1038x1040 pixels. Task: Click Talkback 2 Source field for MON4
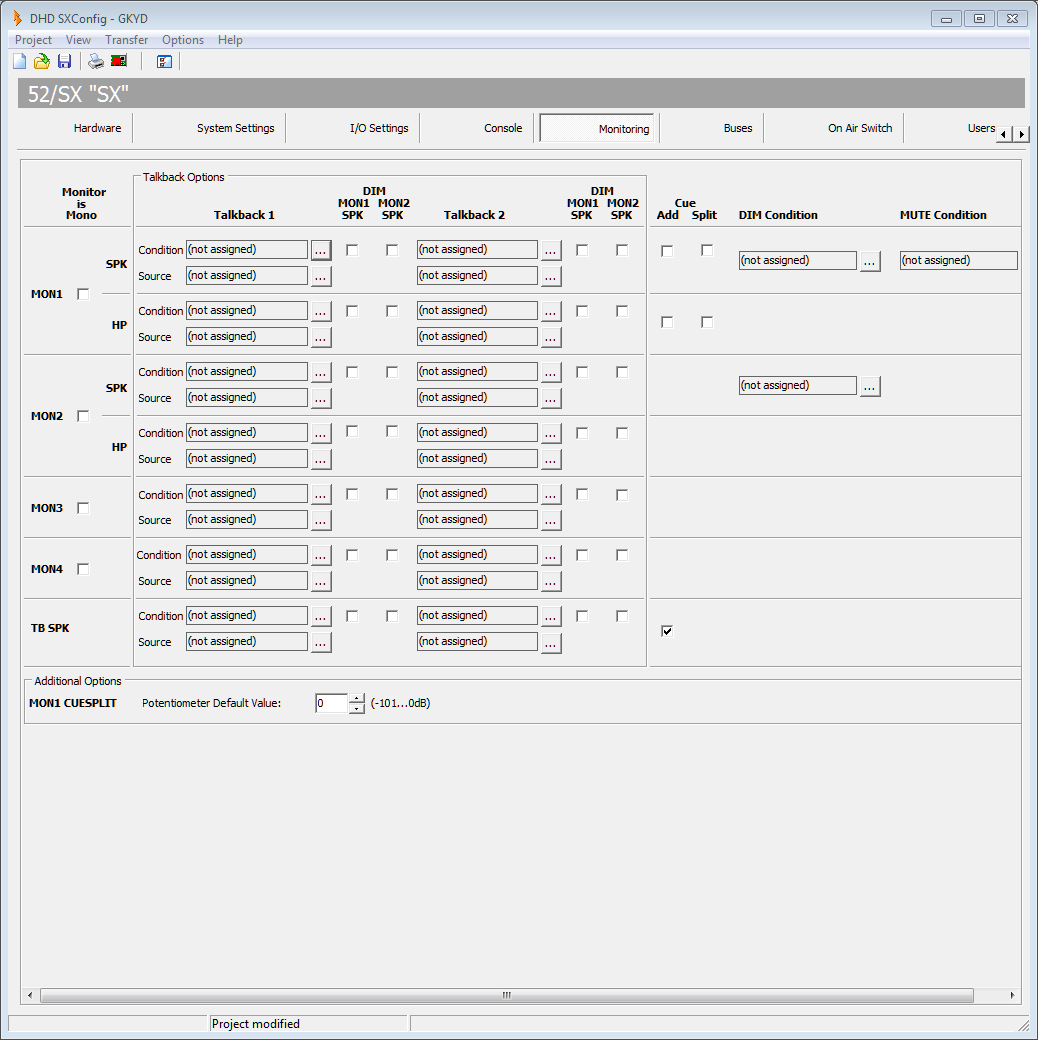pos(477,580)
